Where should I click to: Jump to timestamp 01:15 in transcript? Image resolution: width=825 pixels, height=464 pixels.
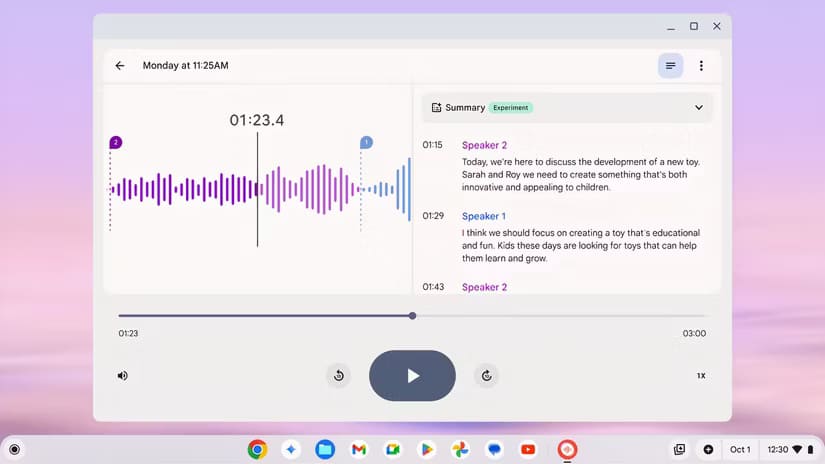(432, 145)
